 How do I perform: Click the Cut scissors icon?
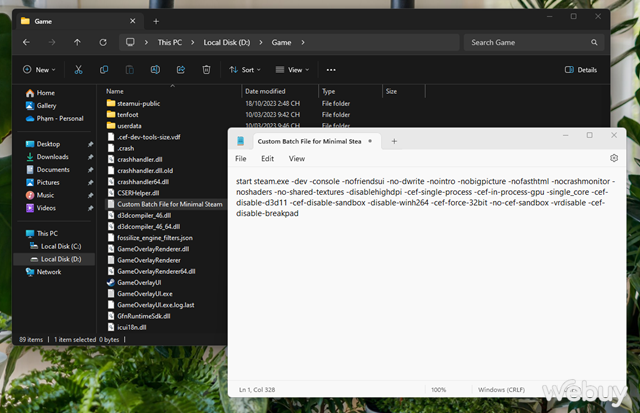coord(78,70)
